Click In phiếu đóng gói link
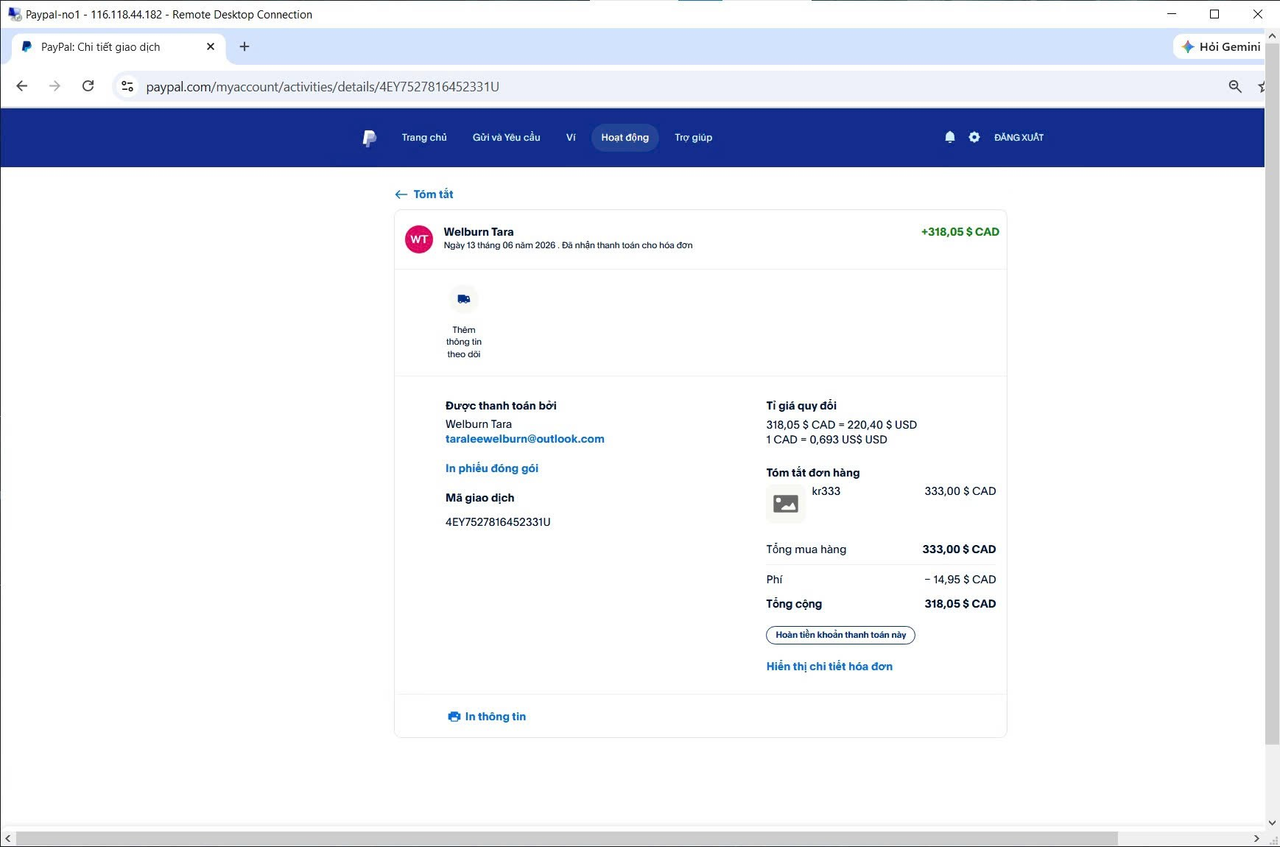 (492, 468)
